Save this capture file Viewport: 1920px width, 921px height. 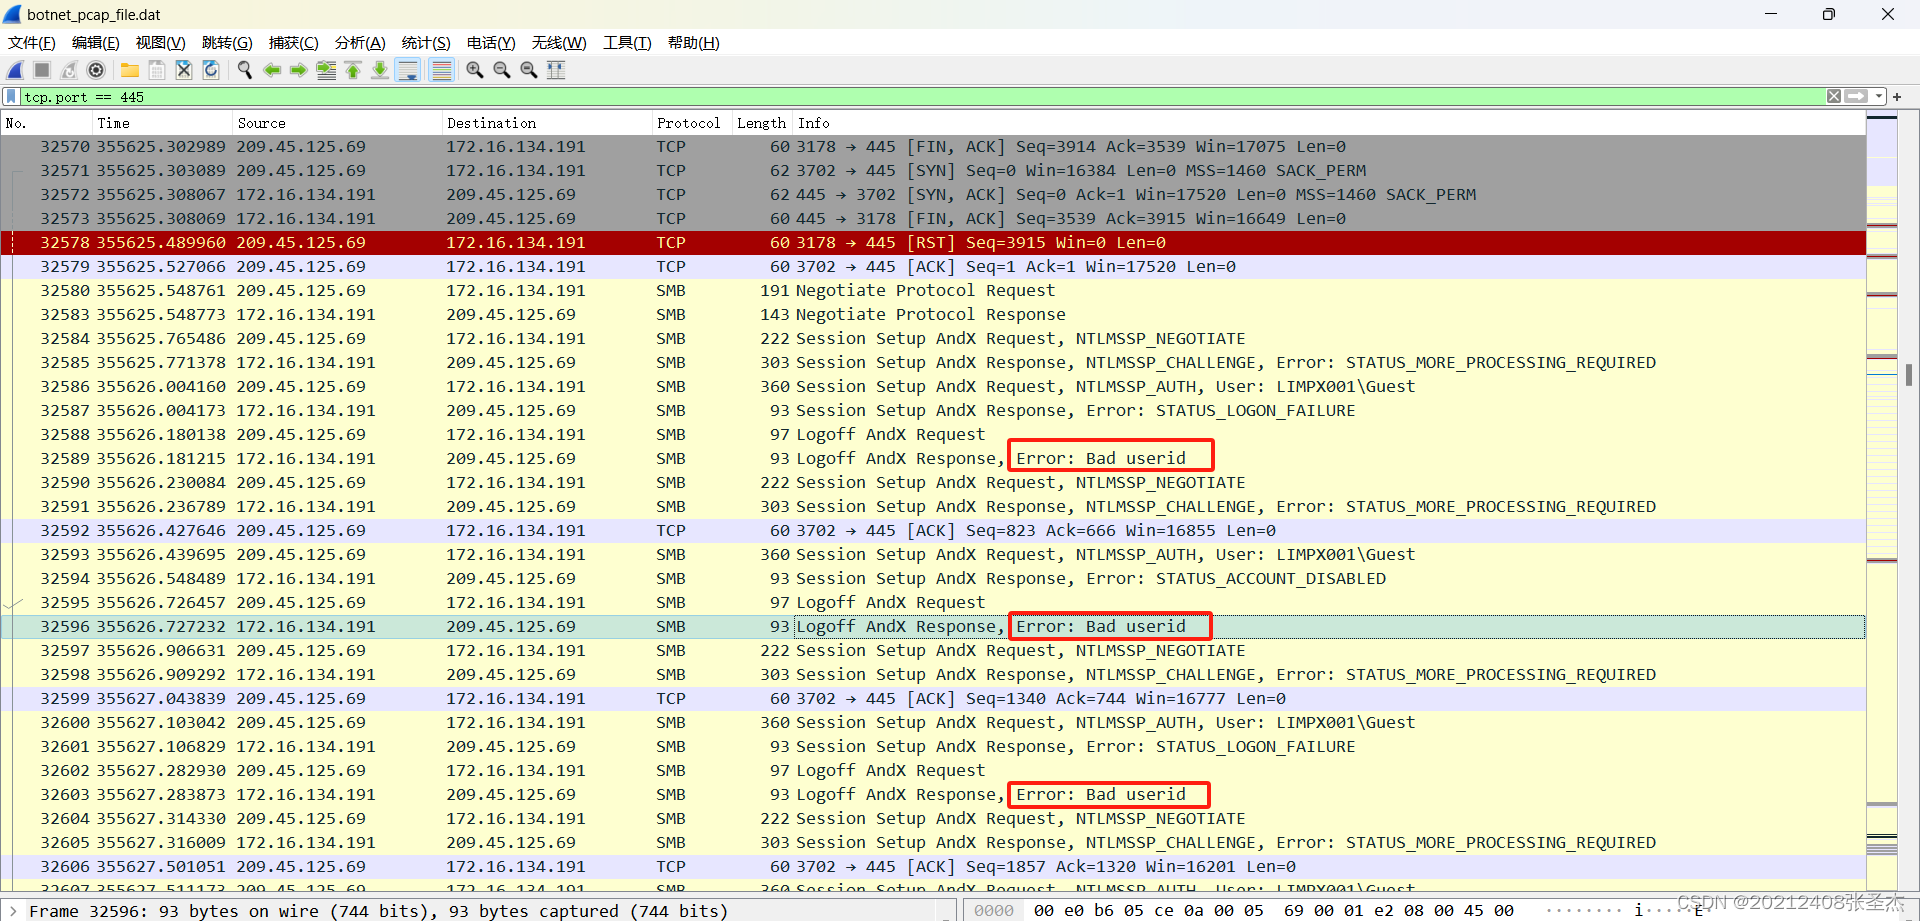tap(157, 70)
